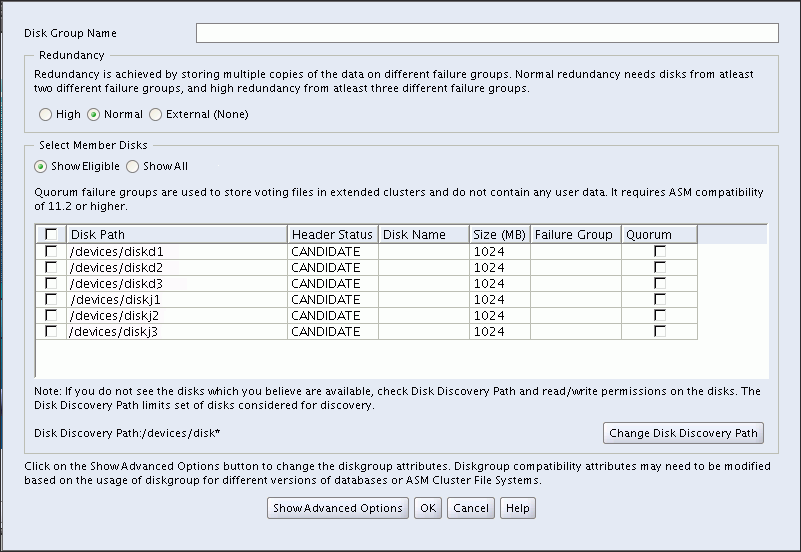The image size is (801, 552).
Task: Enable Quorum for /devices/diskj2 row
Action: (659, 315)
